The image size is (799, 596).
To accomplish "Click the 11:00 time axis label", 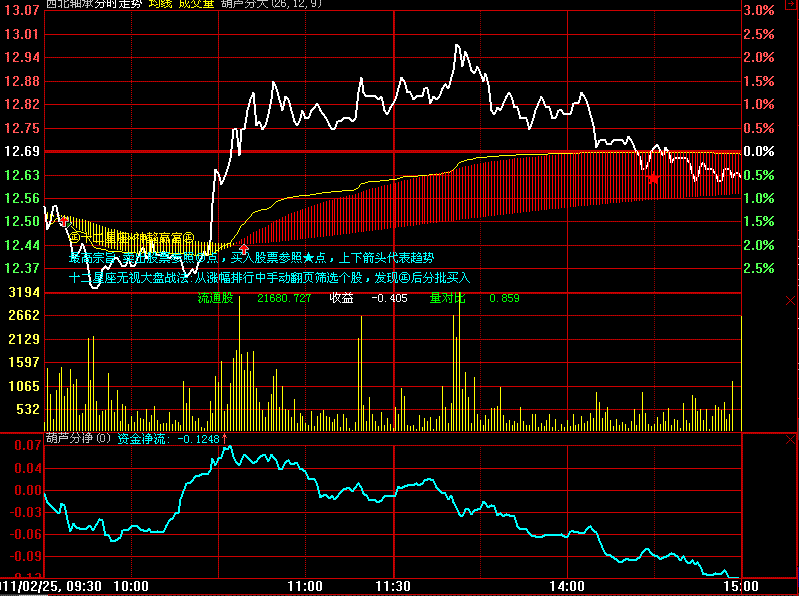I will [x=305, y=586].
